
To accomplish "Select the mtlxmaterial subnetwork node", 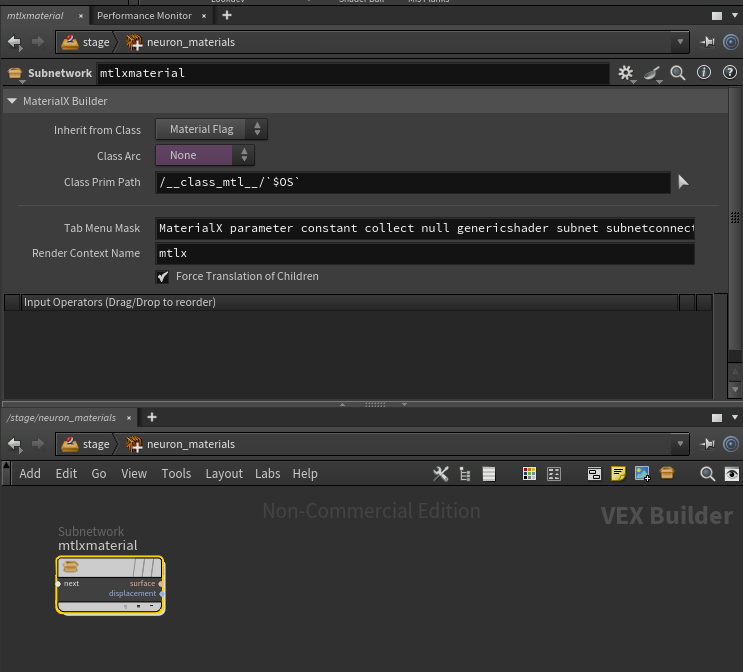I will pos(110,585).
